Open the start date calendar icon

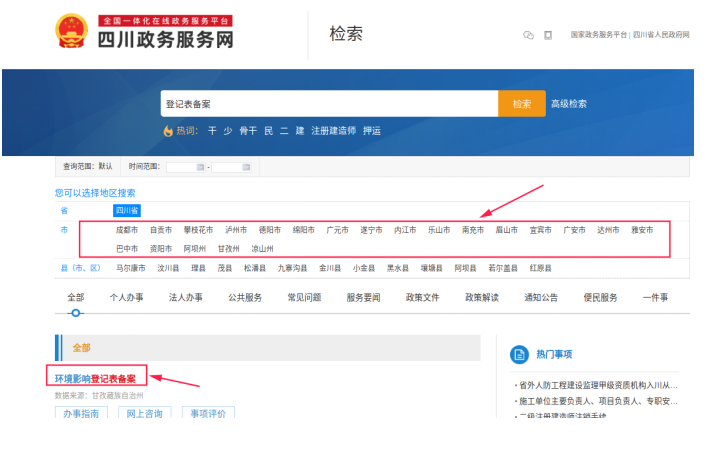(198, 167)
